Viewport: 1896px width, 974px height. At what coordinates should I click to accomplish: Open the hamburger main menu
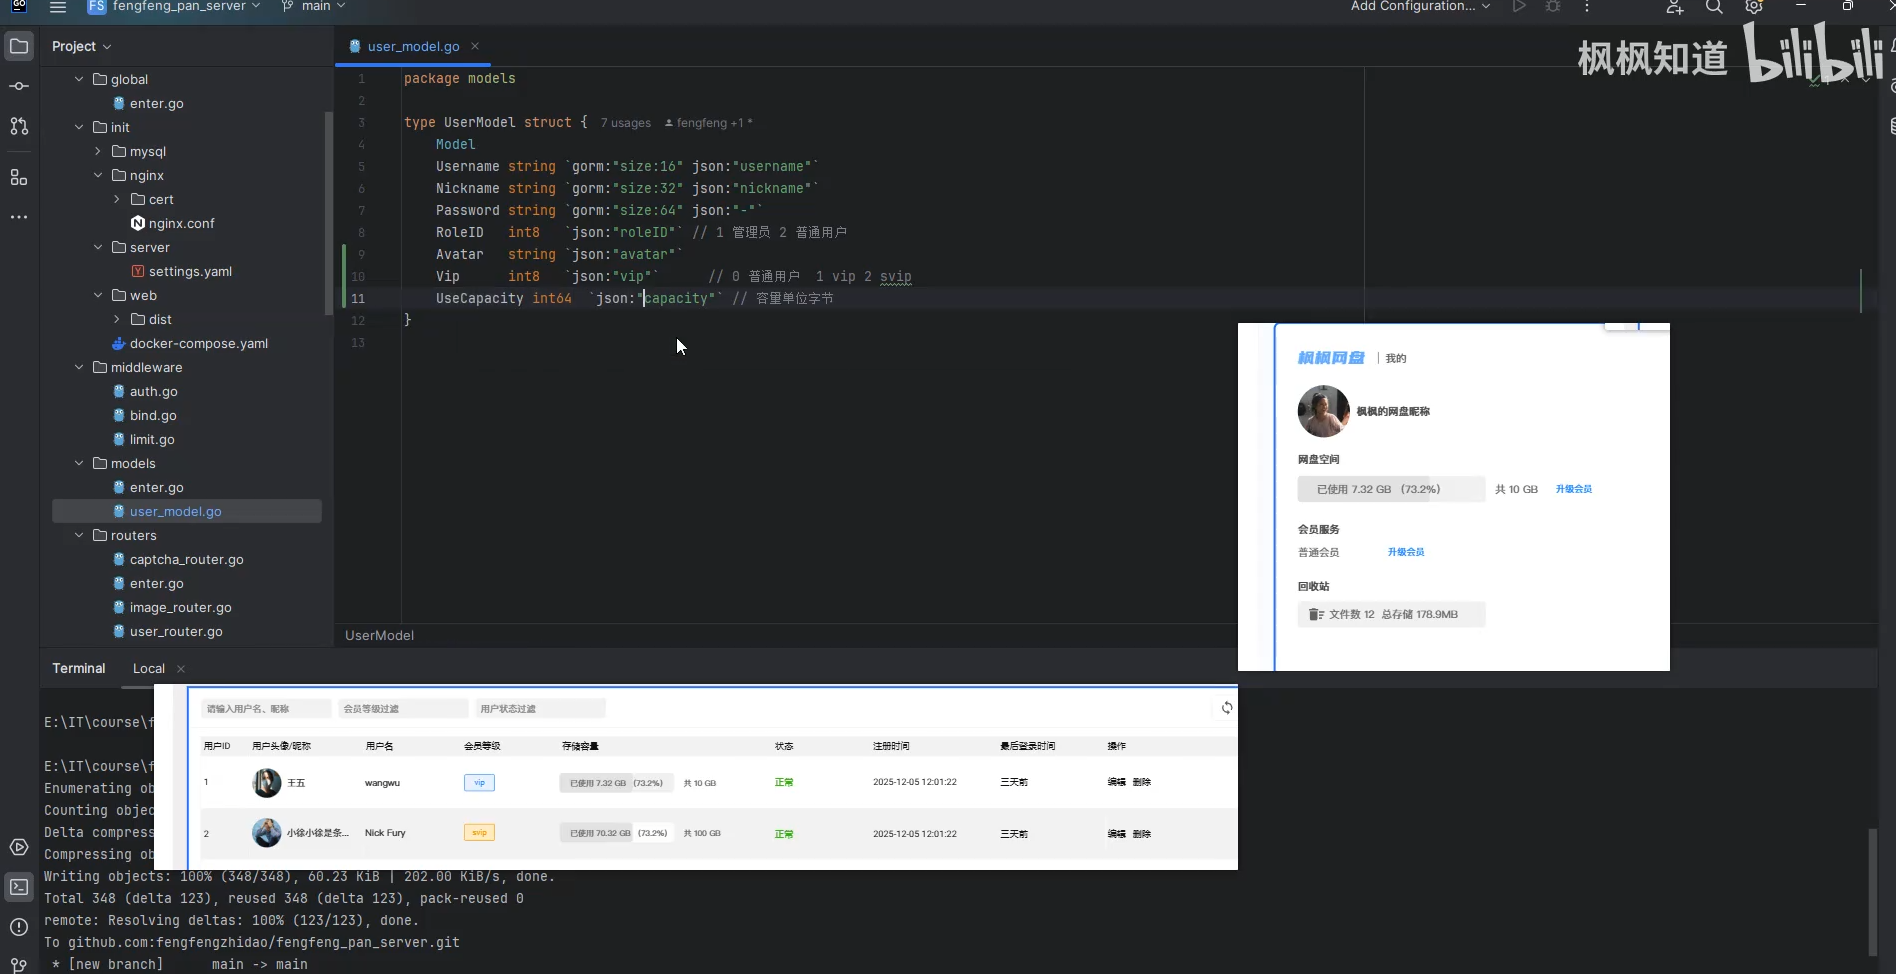[58, 7]
